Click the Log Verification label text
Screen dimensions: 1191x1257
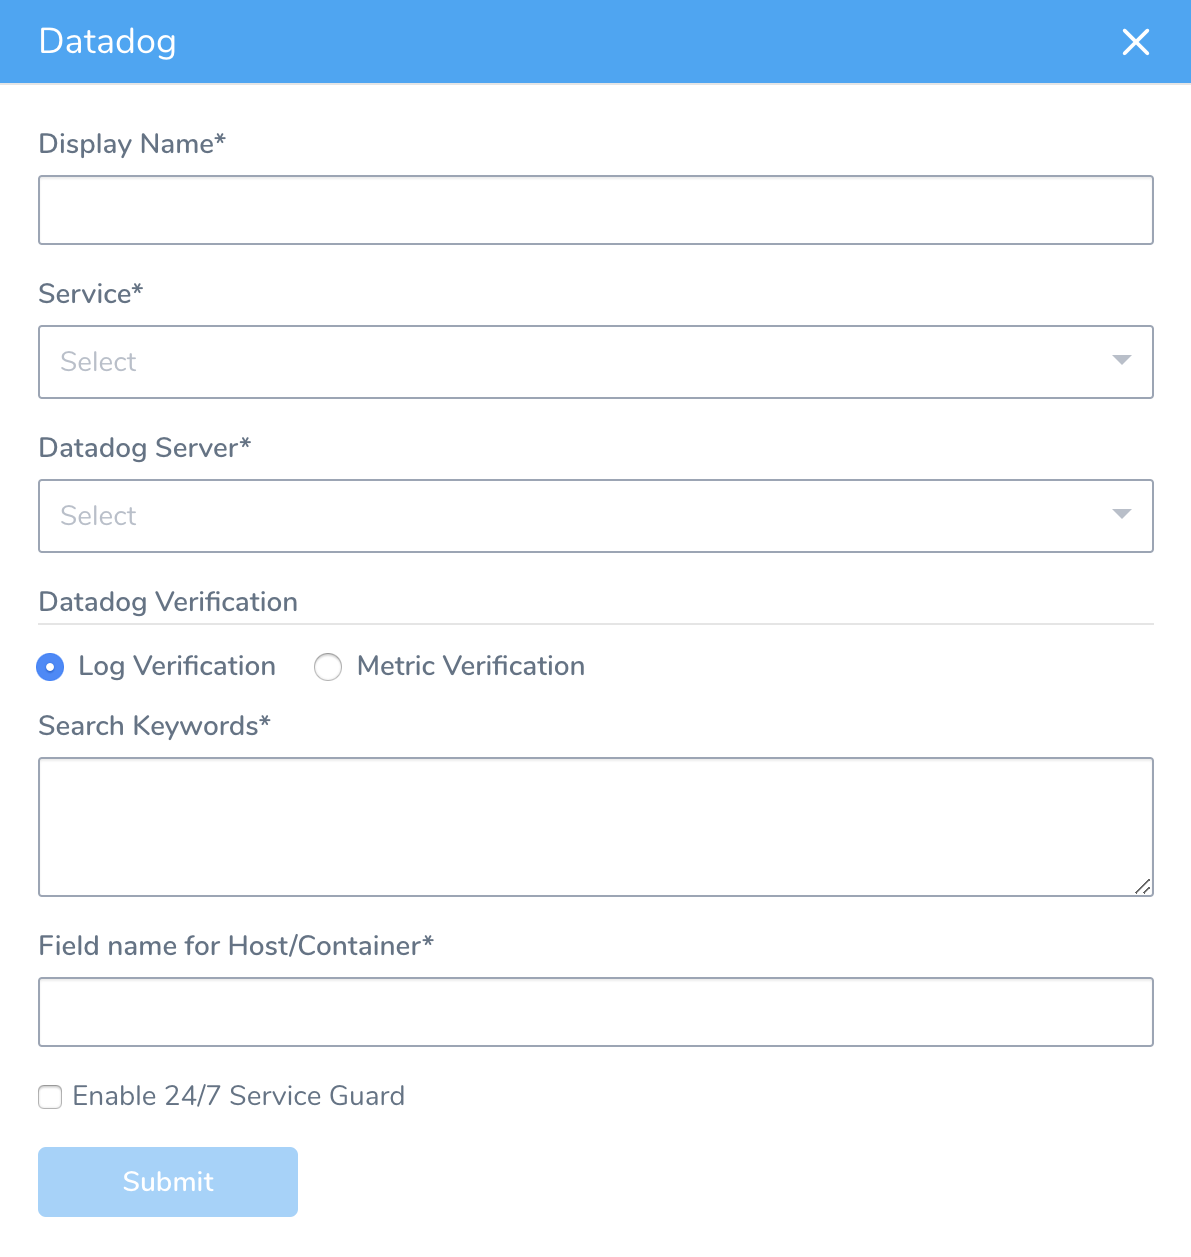[x=177, y=667]
